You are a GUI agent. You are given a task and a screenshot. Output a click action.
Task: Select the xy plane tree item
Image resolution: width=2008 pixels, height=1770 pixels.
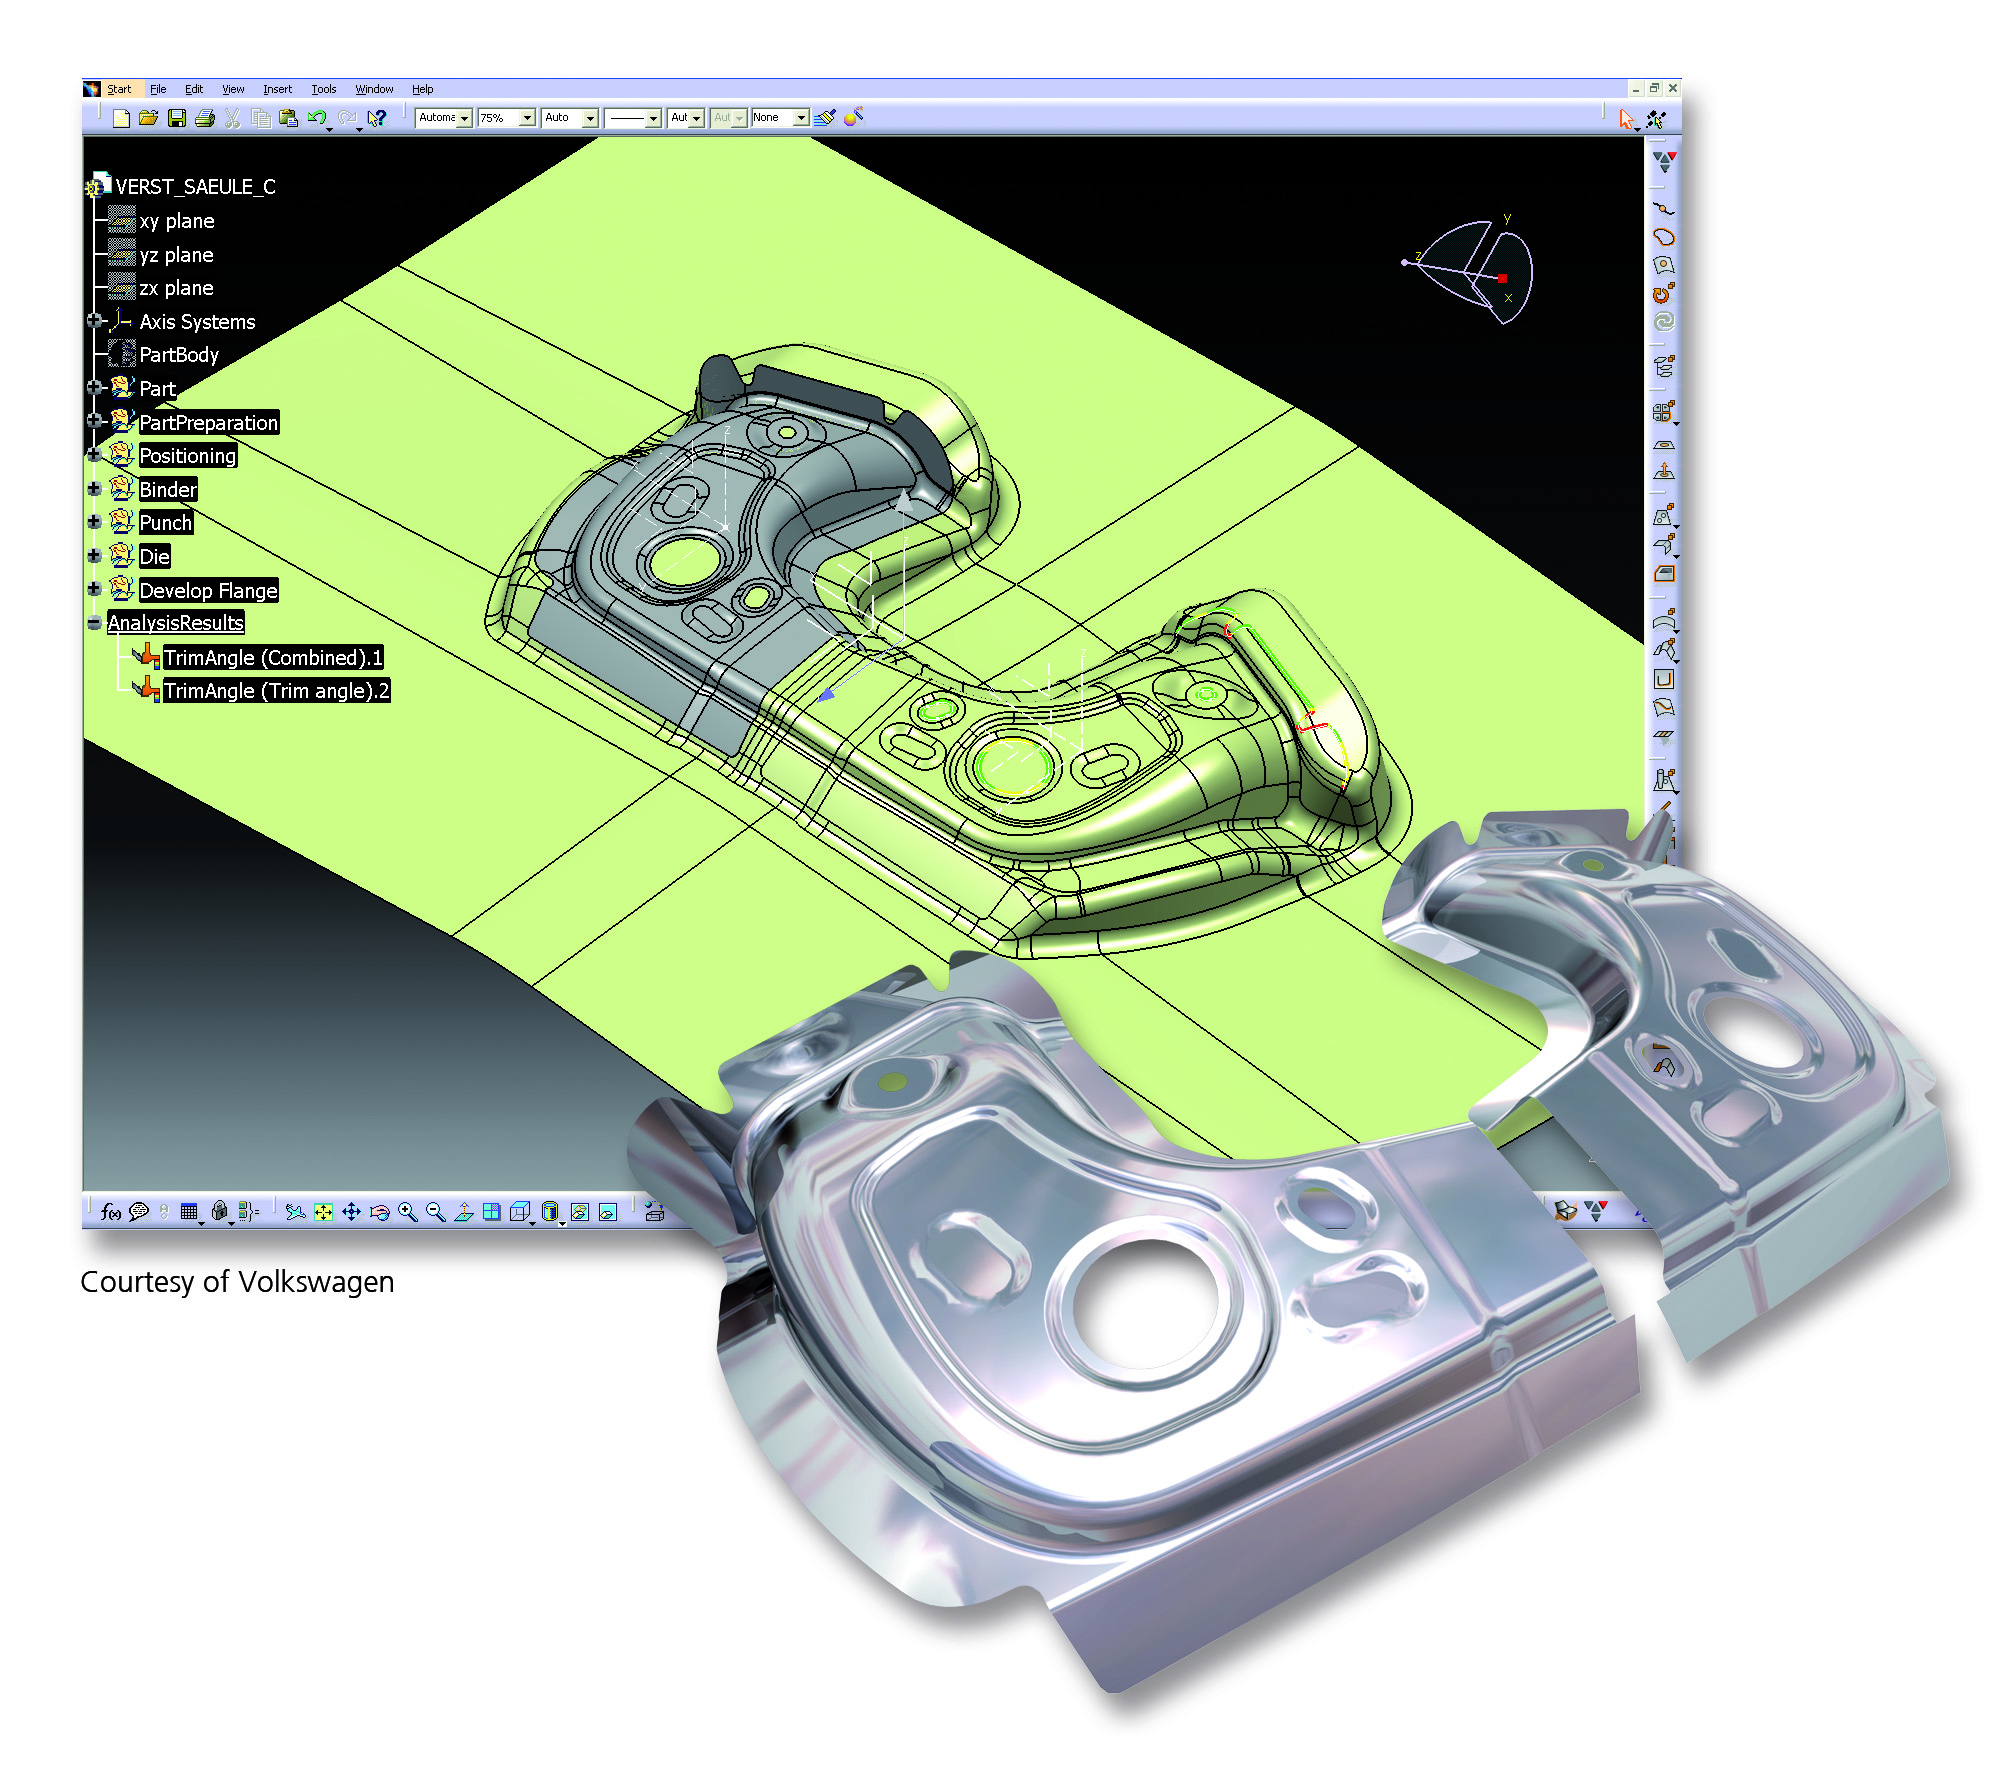coord(176,221)
